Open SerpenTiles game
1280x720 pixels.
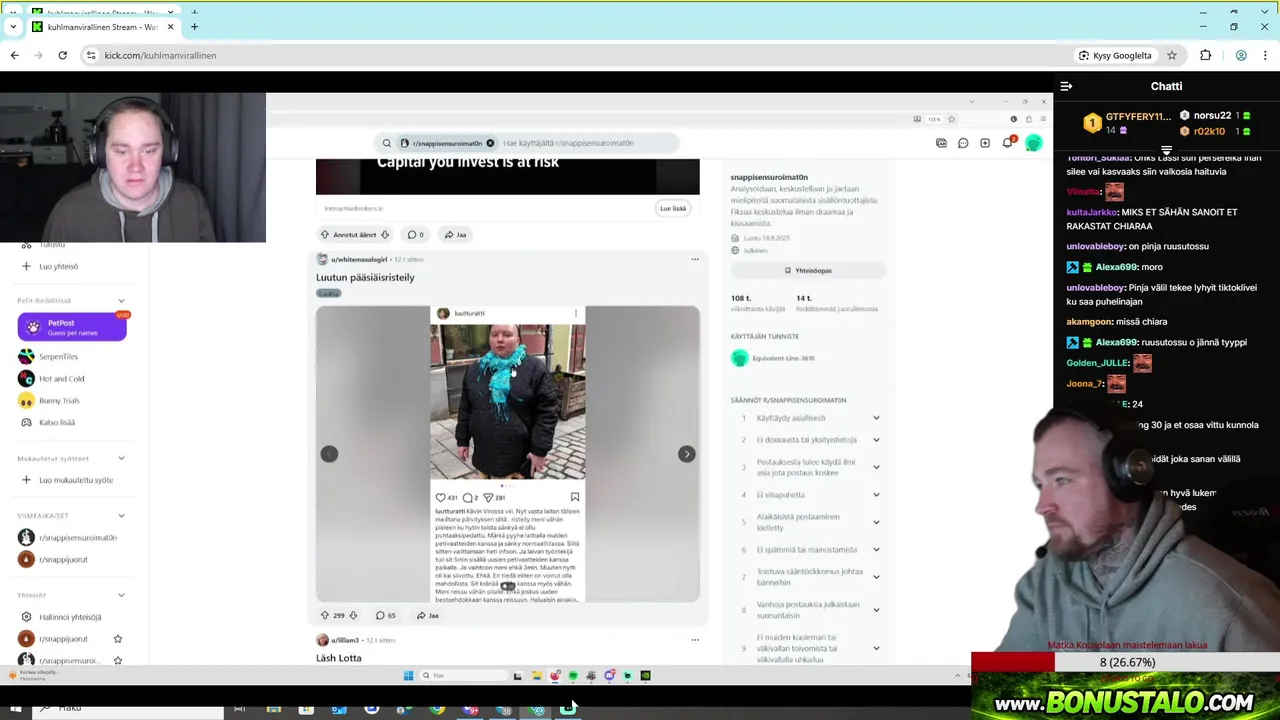[x=58, y=356]
